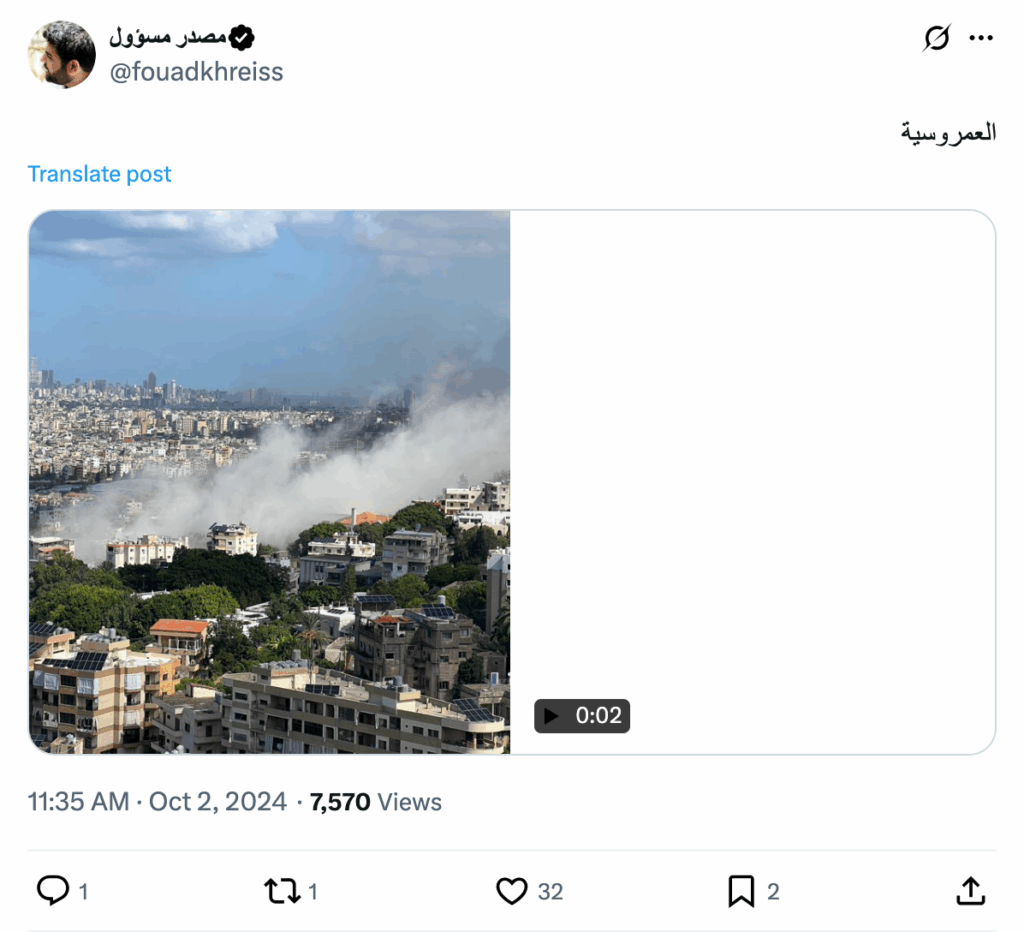Open the smoke-over-city video thumbnail

point(270,481)
